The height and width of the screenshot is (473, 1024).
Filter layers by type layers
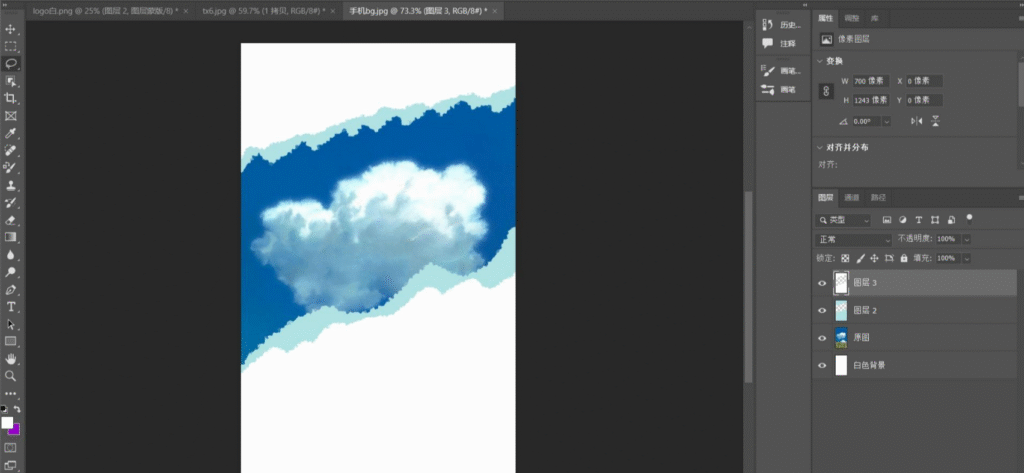click(919, 220)
